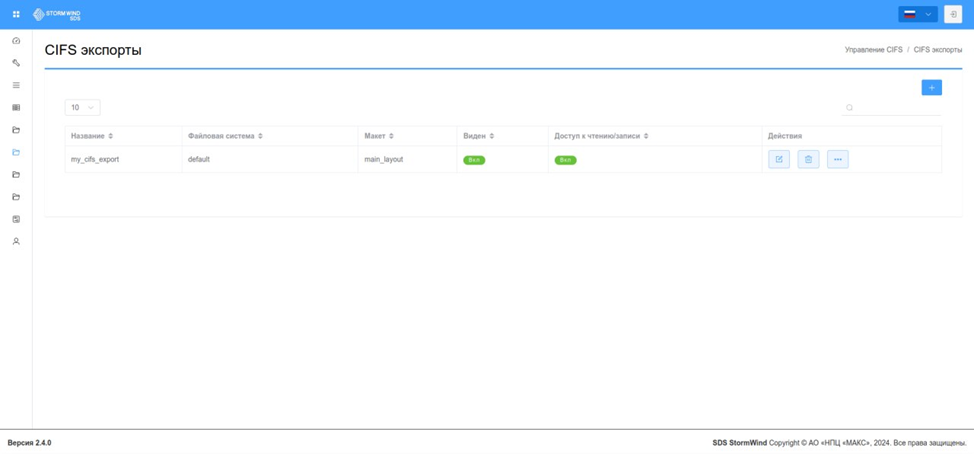Click the logout icon button
Screen dimensions: 974x454
(x=953, y=14)
